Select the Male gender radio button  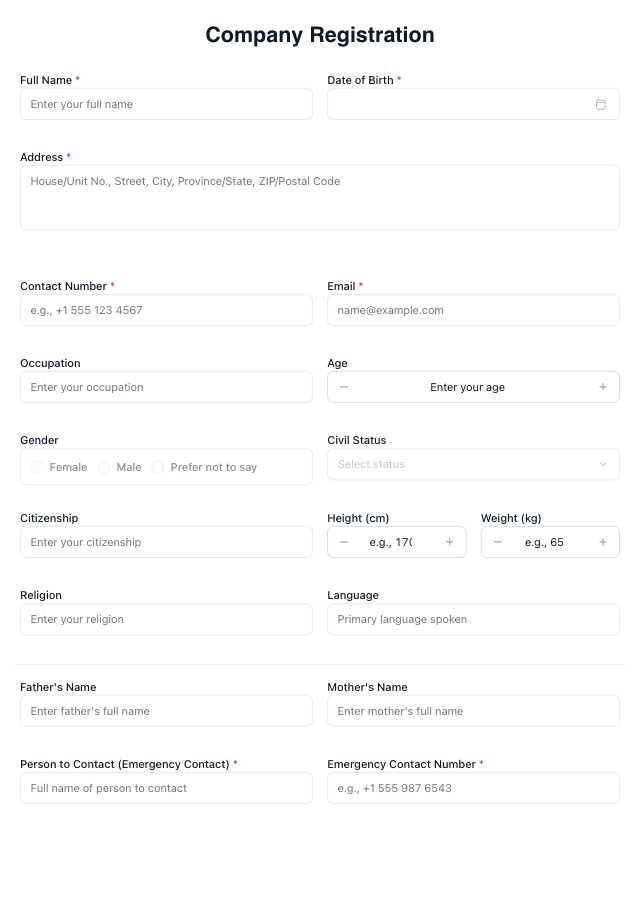click(104, 467)
